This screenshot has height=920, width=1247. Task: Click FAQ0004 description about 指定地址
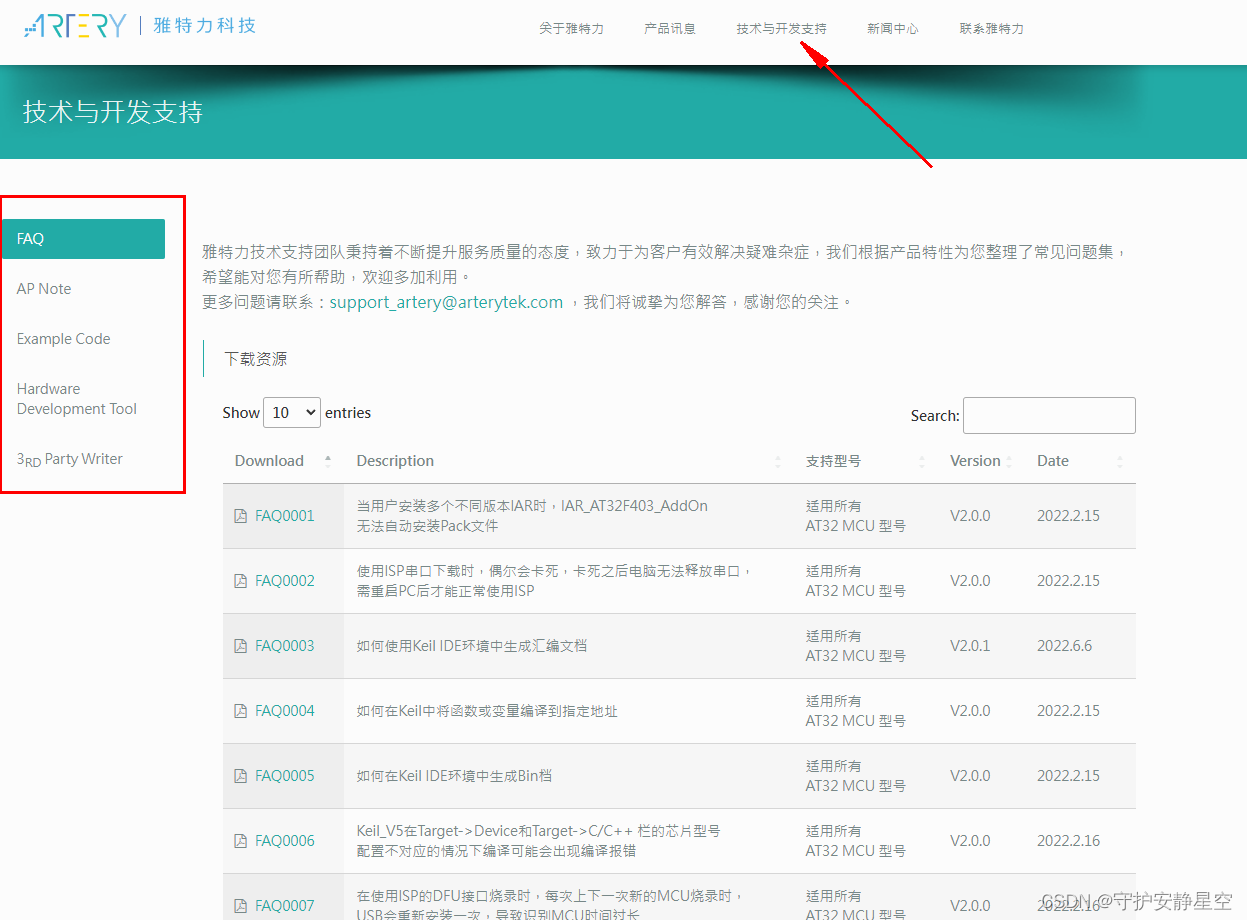pyautogui.click(x=487, y=711)
